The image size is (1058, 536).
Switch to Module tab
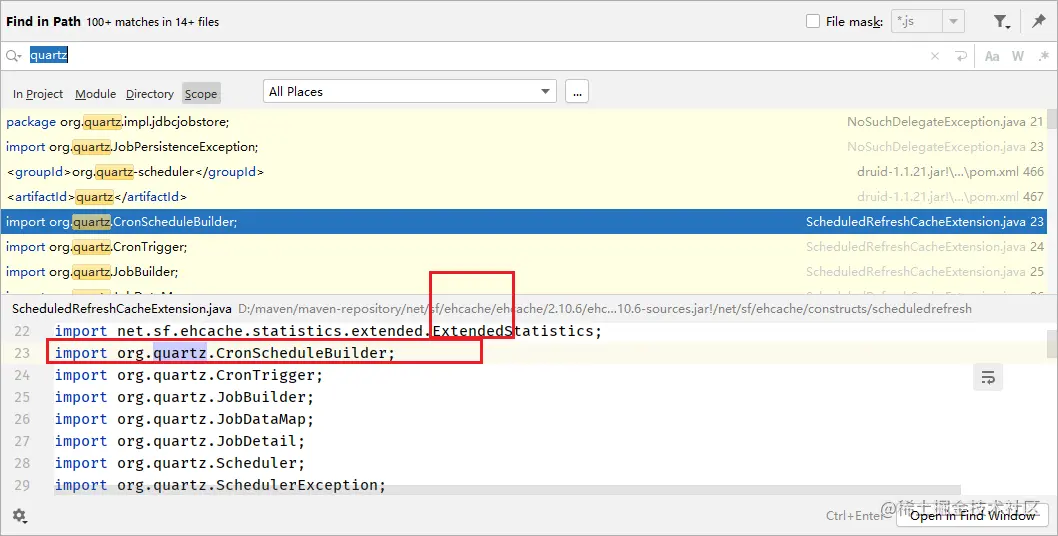[x=95, y=94]
